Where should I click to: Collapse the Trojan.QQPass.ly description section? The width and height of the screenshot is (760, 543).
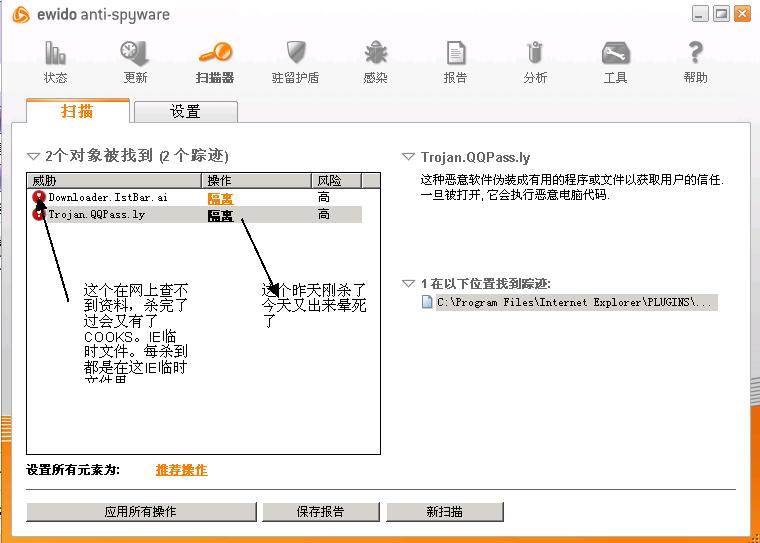tap(408, 157)
